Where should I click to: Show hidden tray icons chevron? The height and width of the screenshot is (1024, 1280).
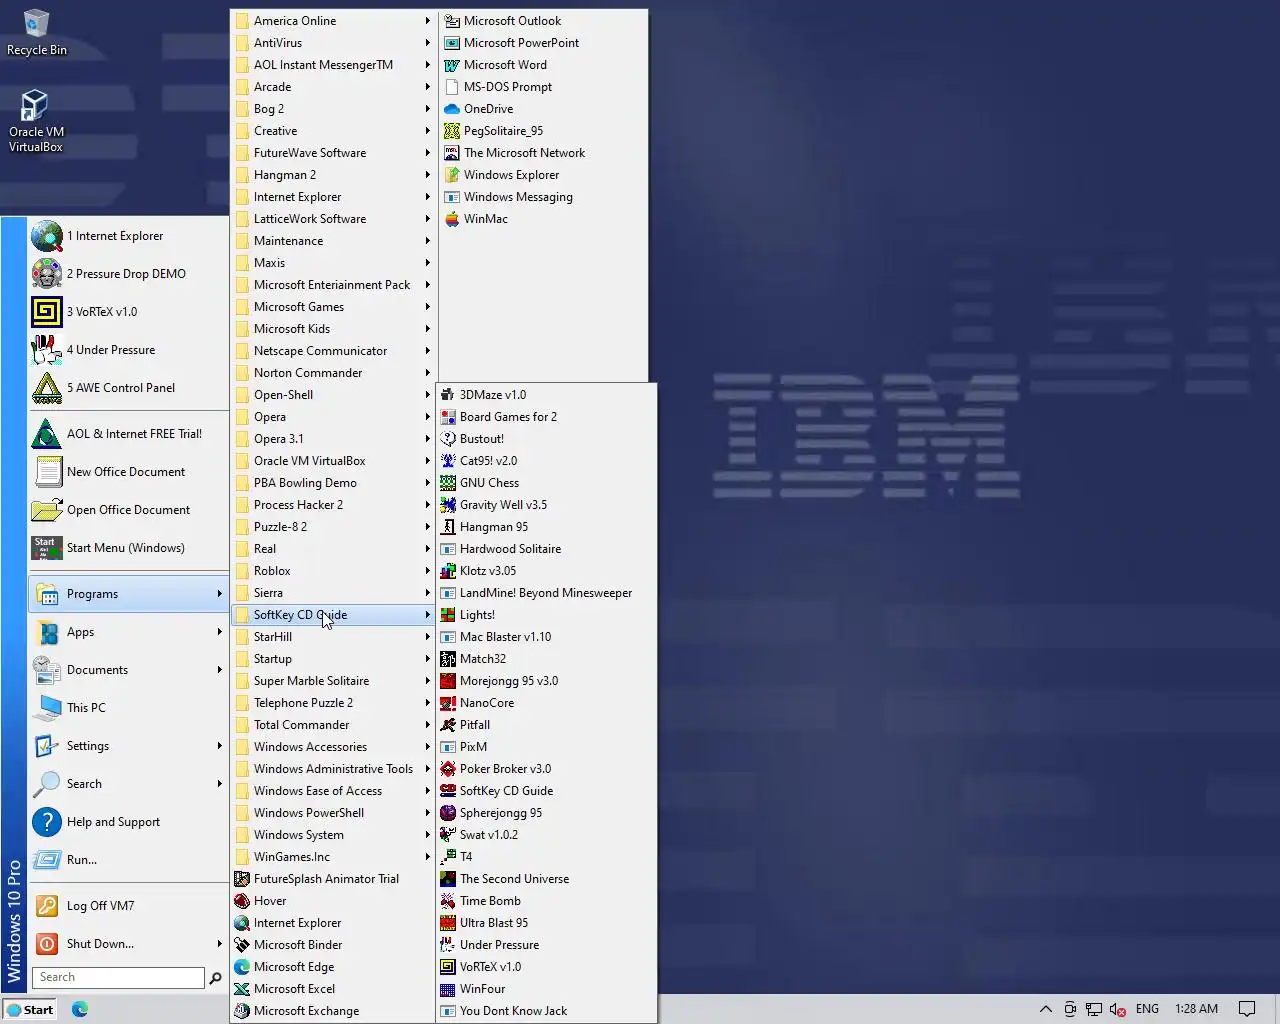(x=1046, y=1009)
